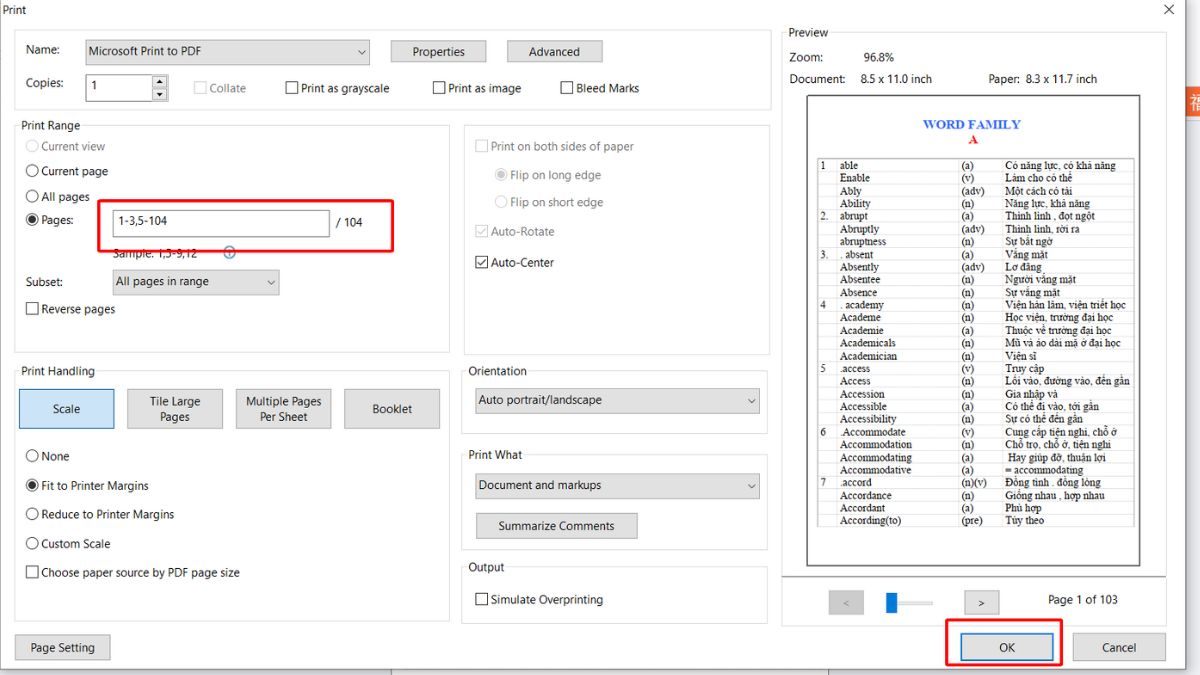Image resolution: width=1200 pixels, height=675 pixels.
Task: Switch to Tile Large Pages mode
Action: pos(175,409)
